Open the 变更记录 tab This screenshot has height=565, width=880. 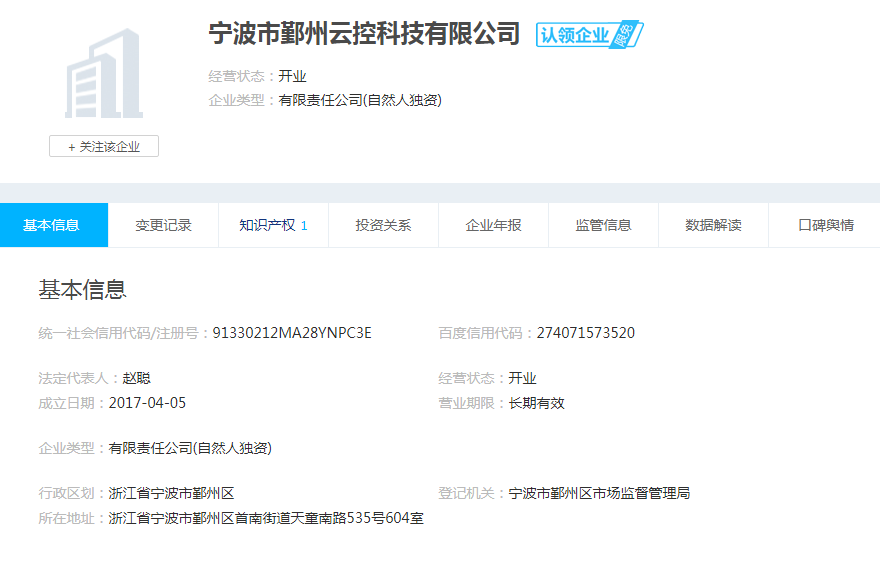163,225
